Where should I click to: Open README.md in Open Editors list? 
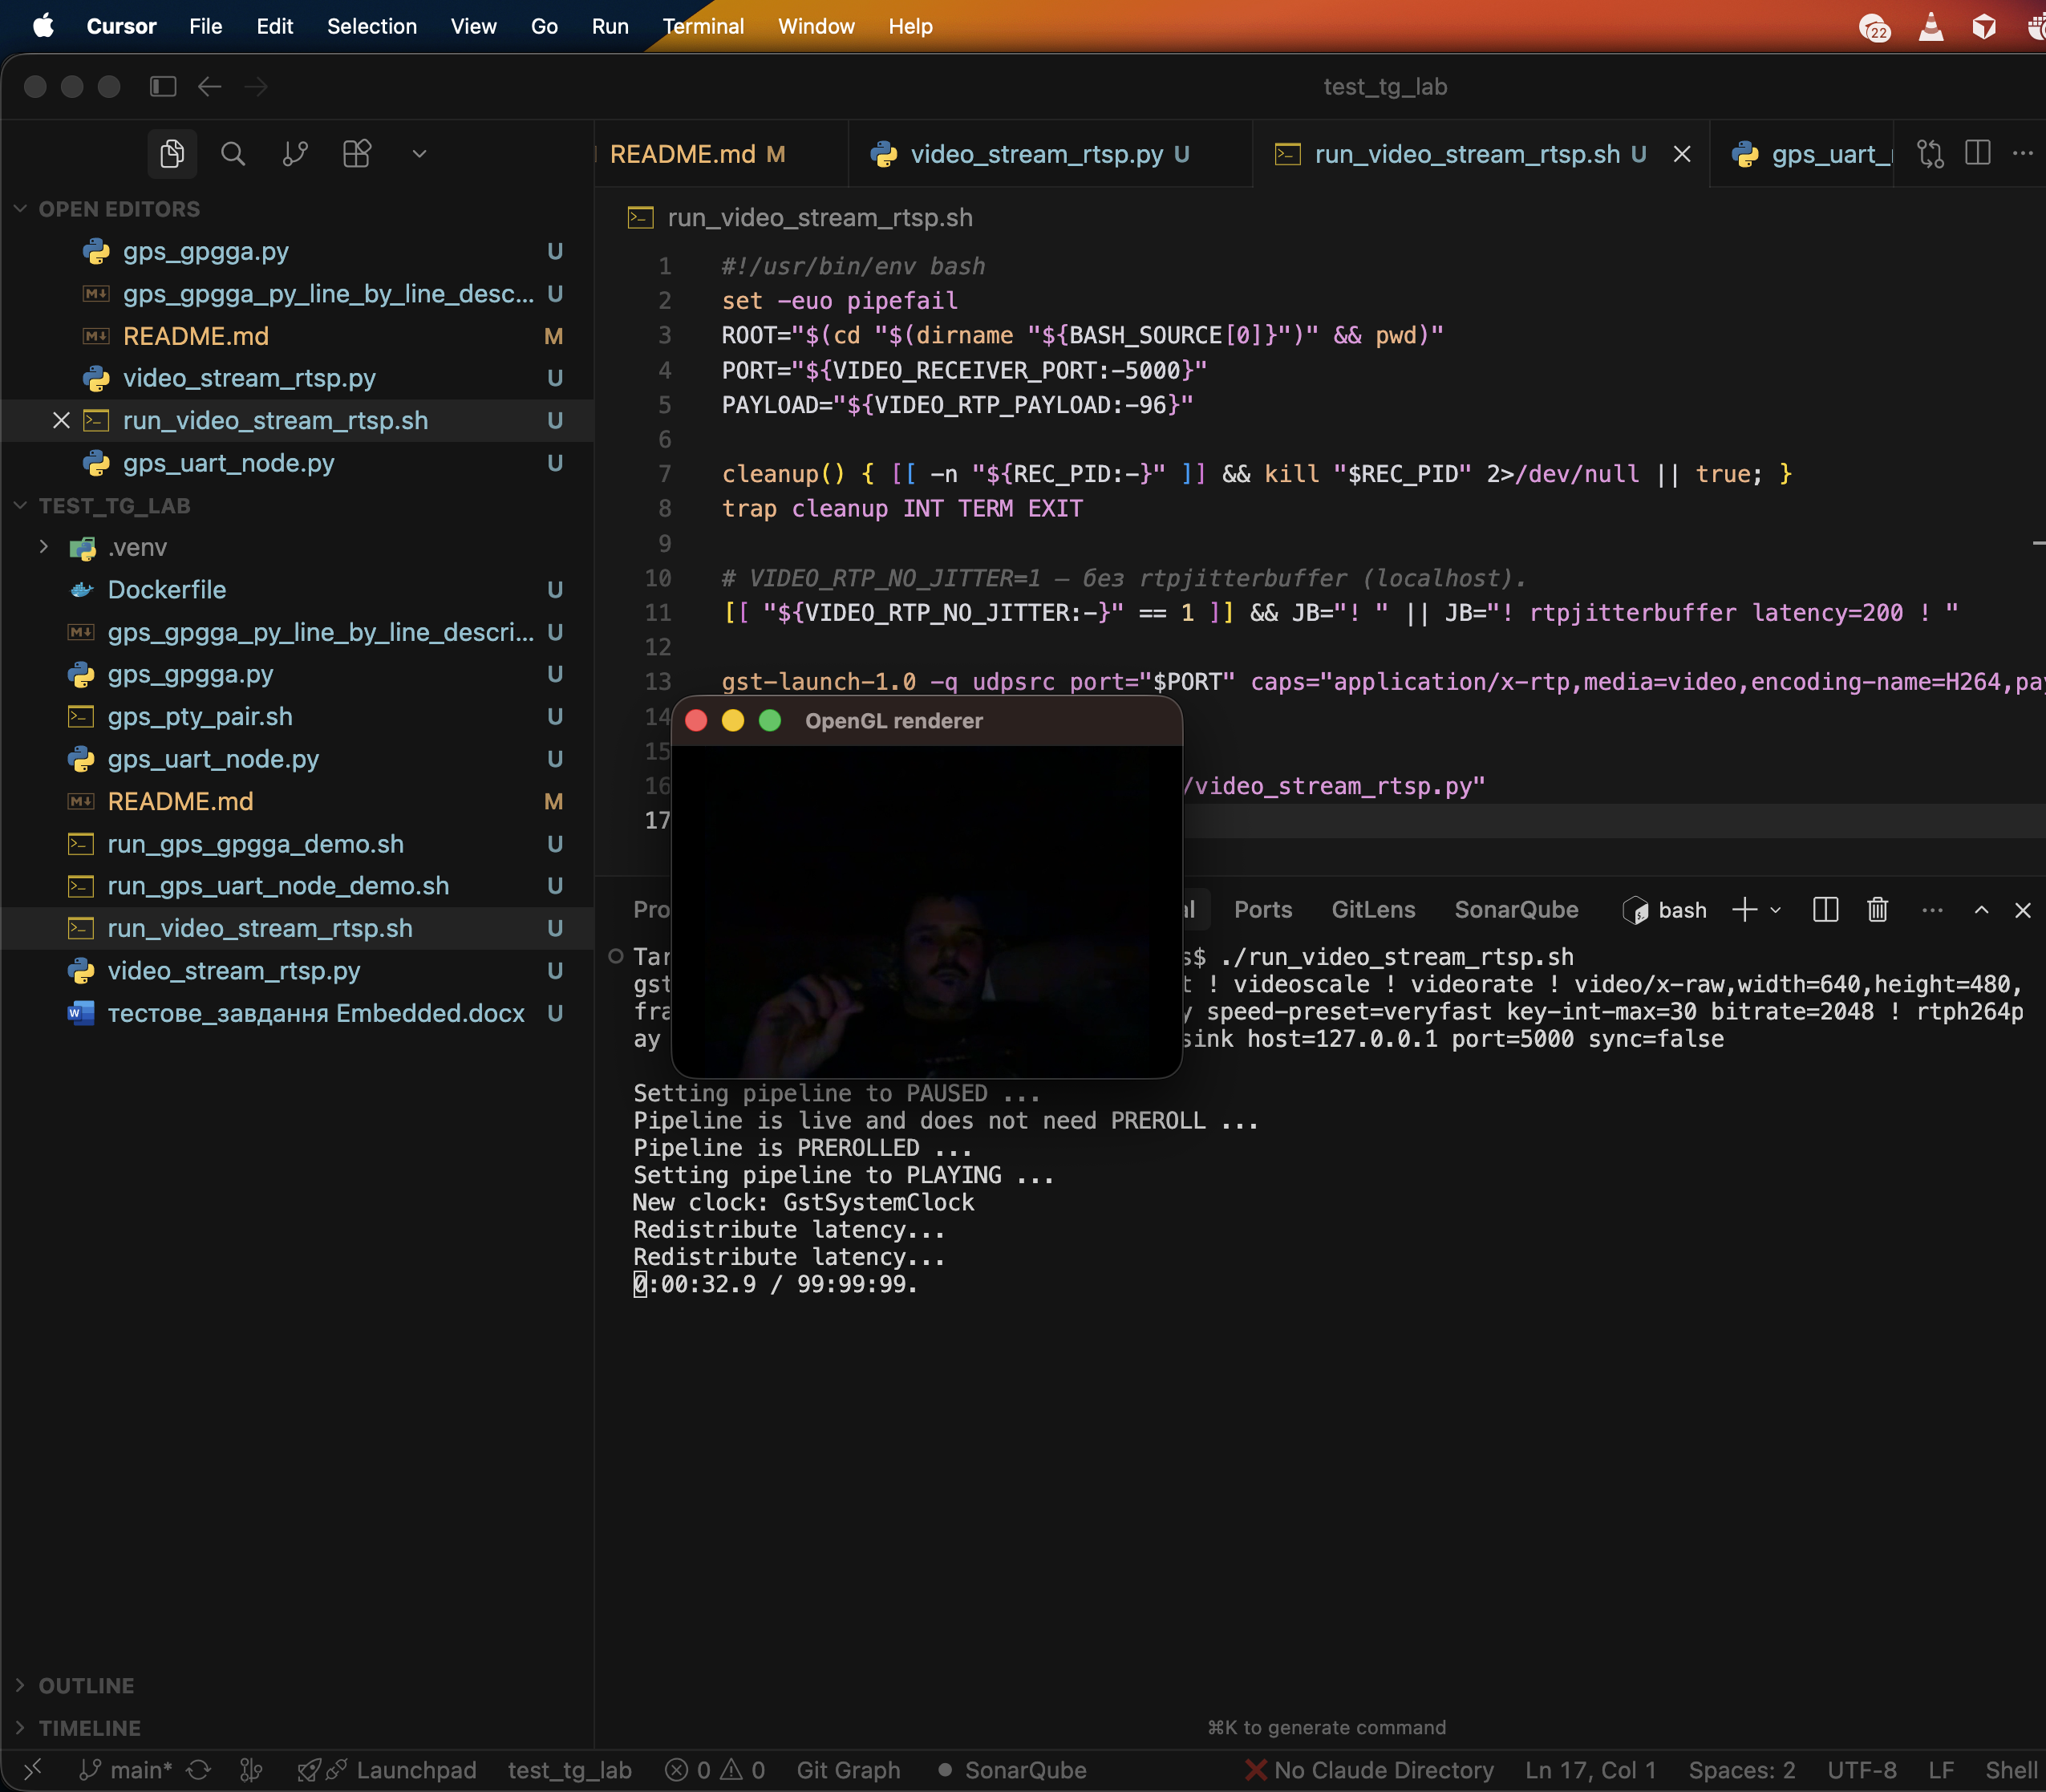pos(297,336)
